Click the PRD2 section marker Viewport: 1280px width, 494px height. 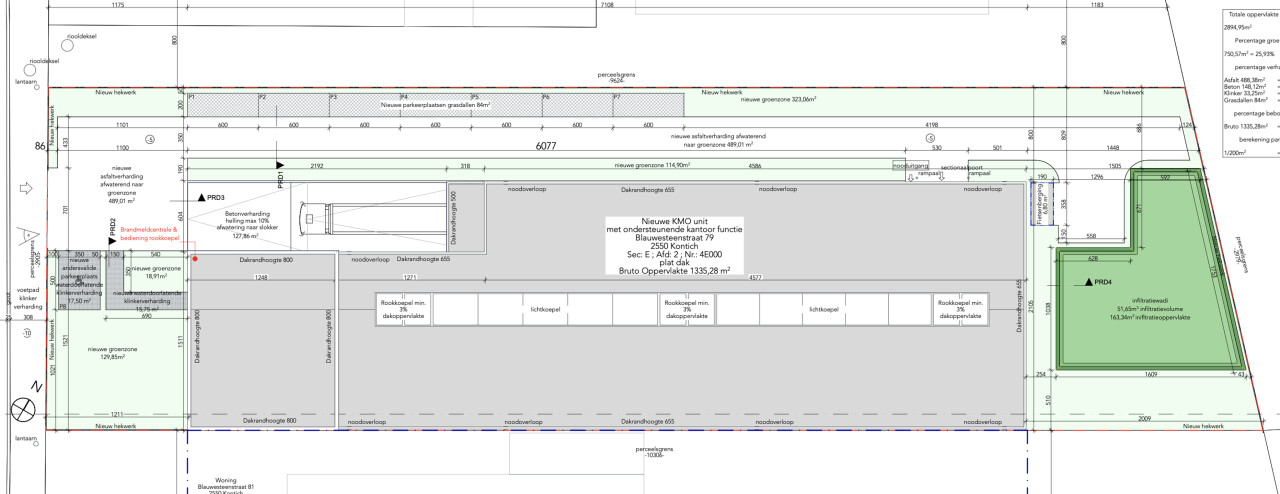point(112,242)
